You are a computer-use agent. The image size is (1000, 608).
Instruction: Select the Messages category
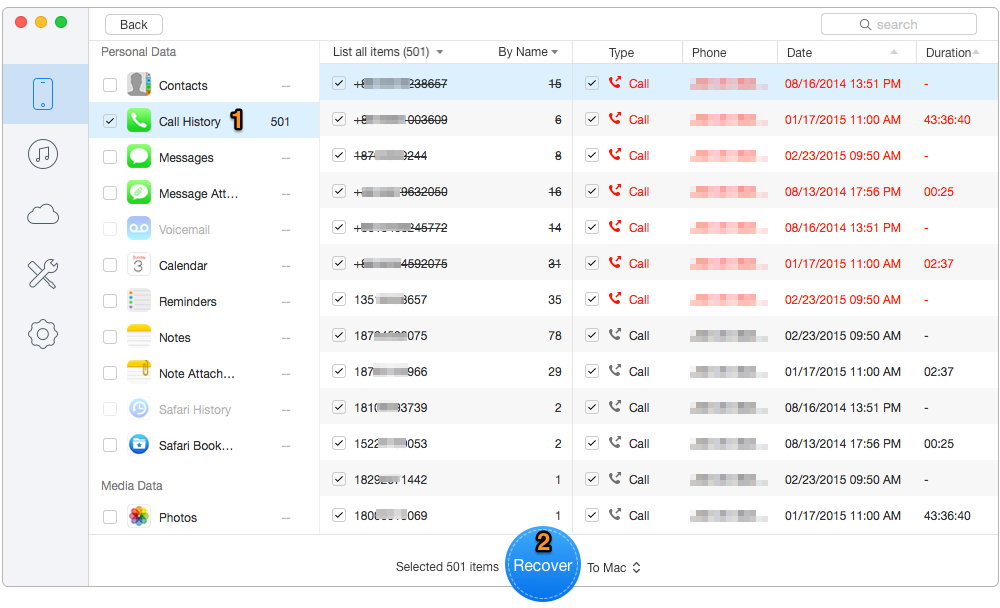[x=204, y=156]
